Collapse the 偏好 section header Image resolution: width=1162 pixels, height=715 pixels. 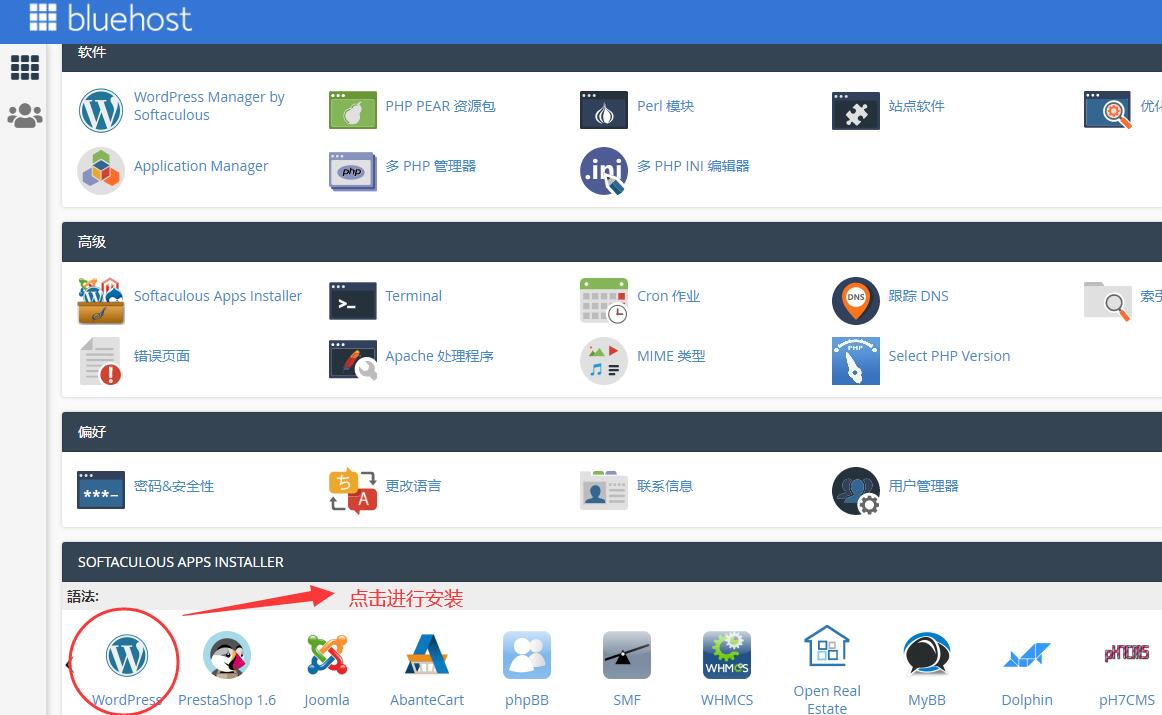[x=611, y=432]
